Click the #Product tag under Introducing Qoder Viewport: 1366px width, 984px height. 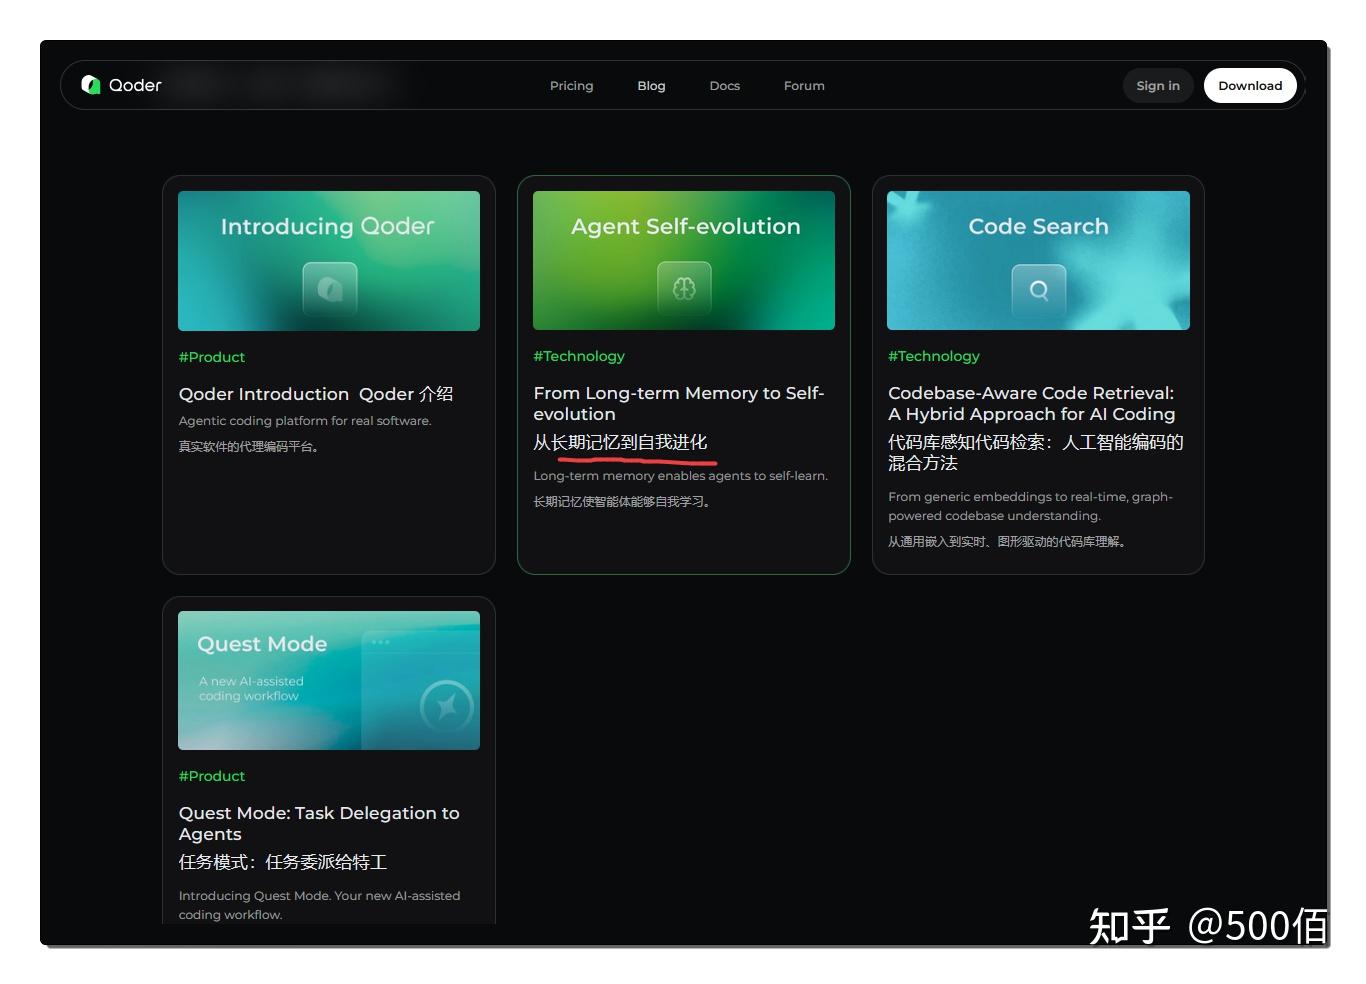[212, 357]
